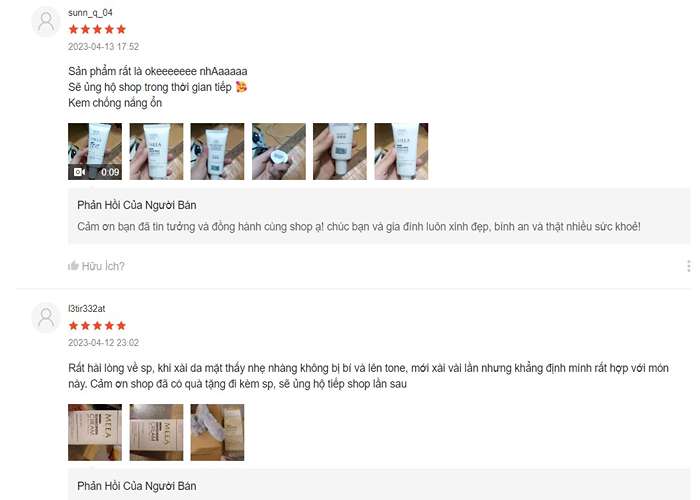Open the sixth photo in first review

click(x=401, y=151)
